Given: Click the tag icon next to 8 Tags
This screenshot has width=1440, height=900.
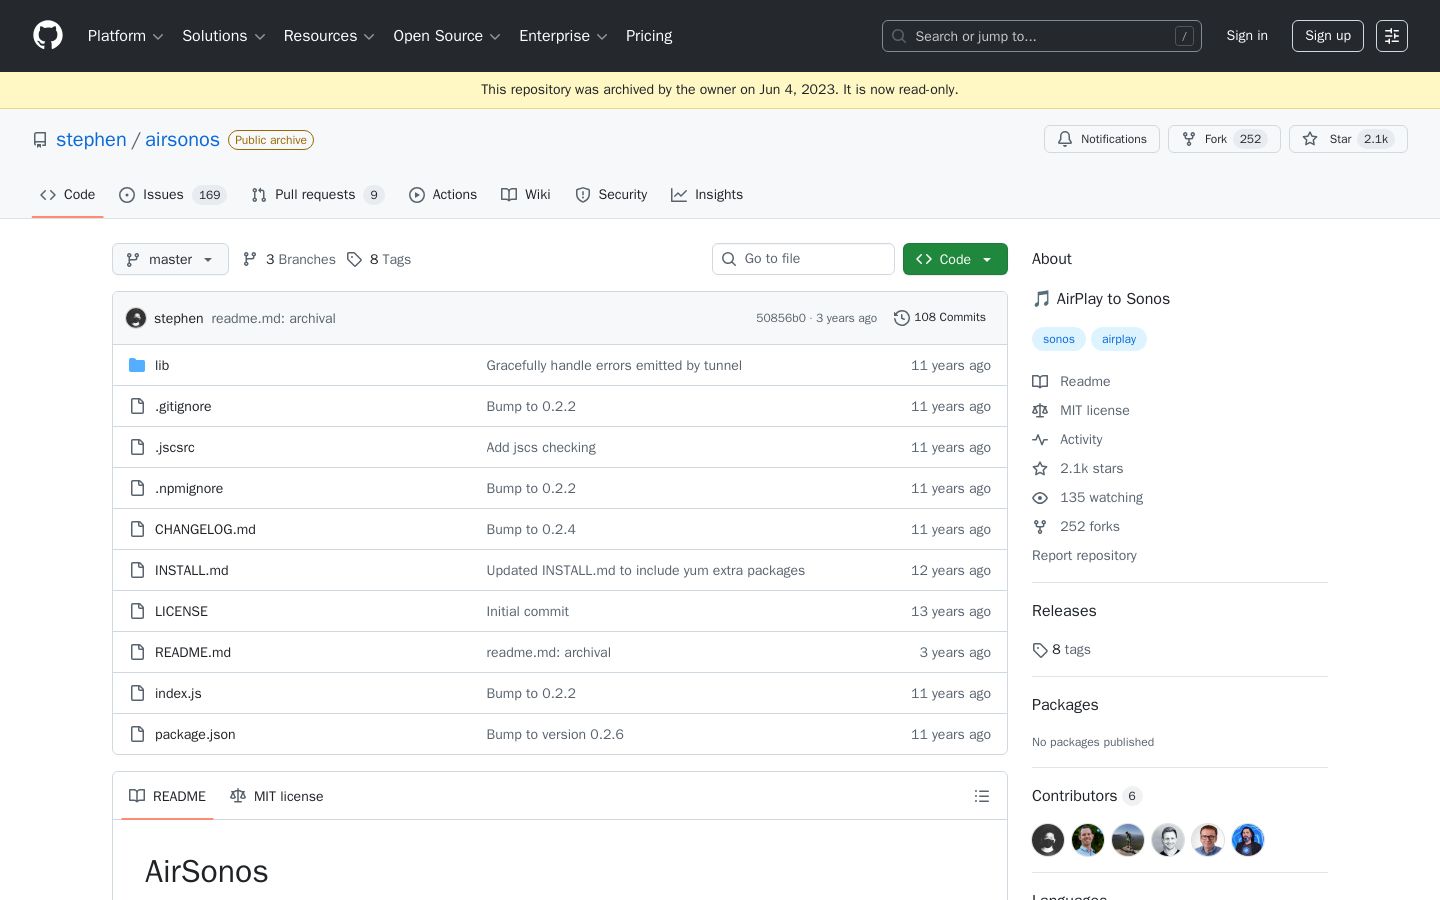Looking at the screenshot, I should 354,259.
